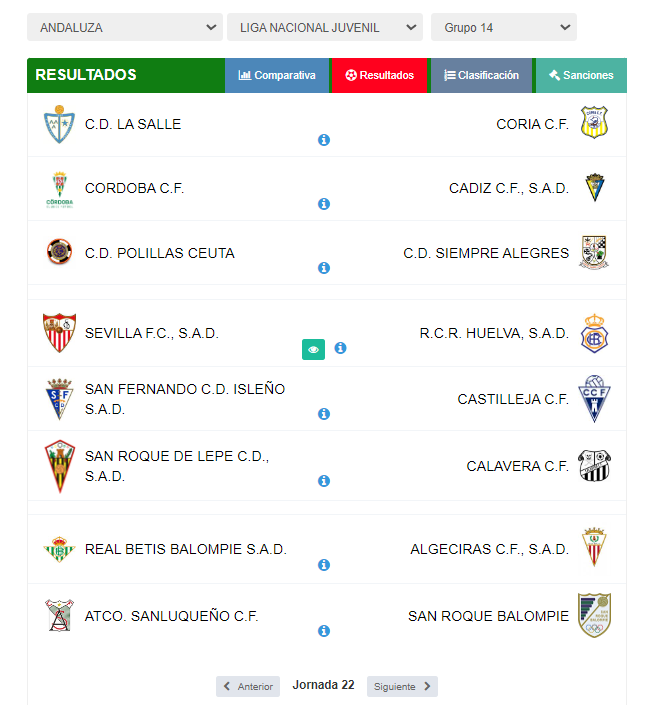Click info icon for La Salle vs Coria
The height and width of the screenshot is (705, 657).
pyautogui.click(x=324, y=140)
